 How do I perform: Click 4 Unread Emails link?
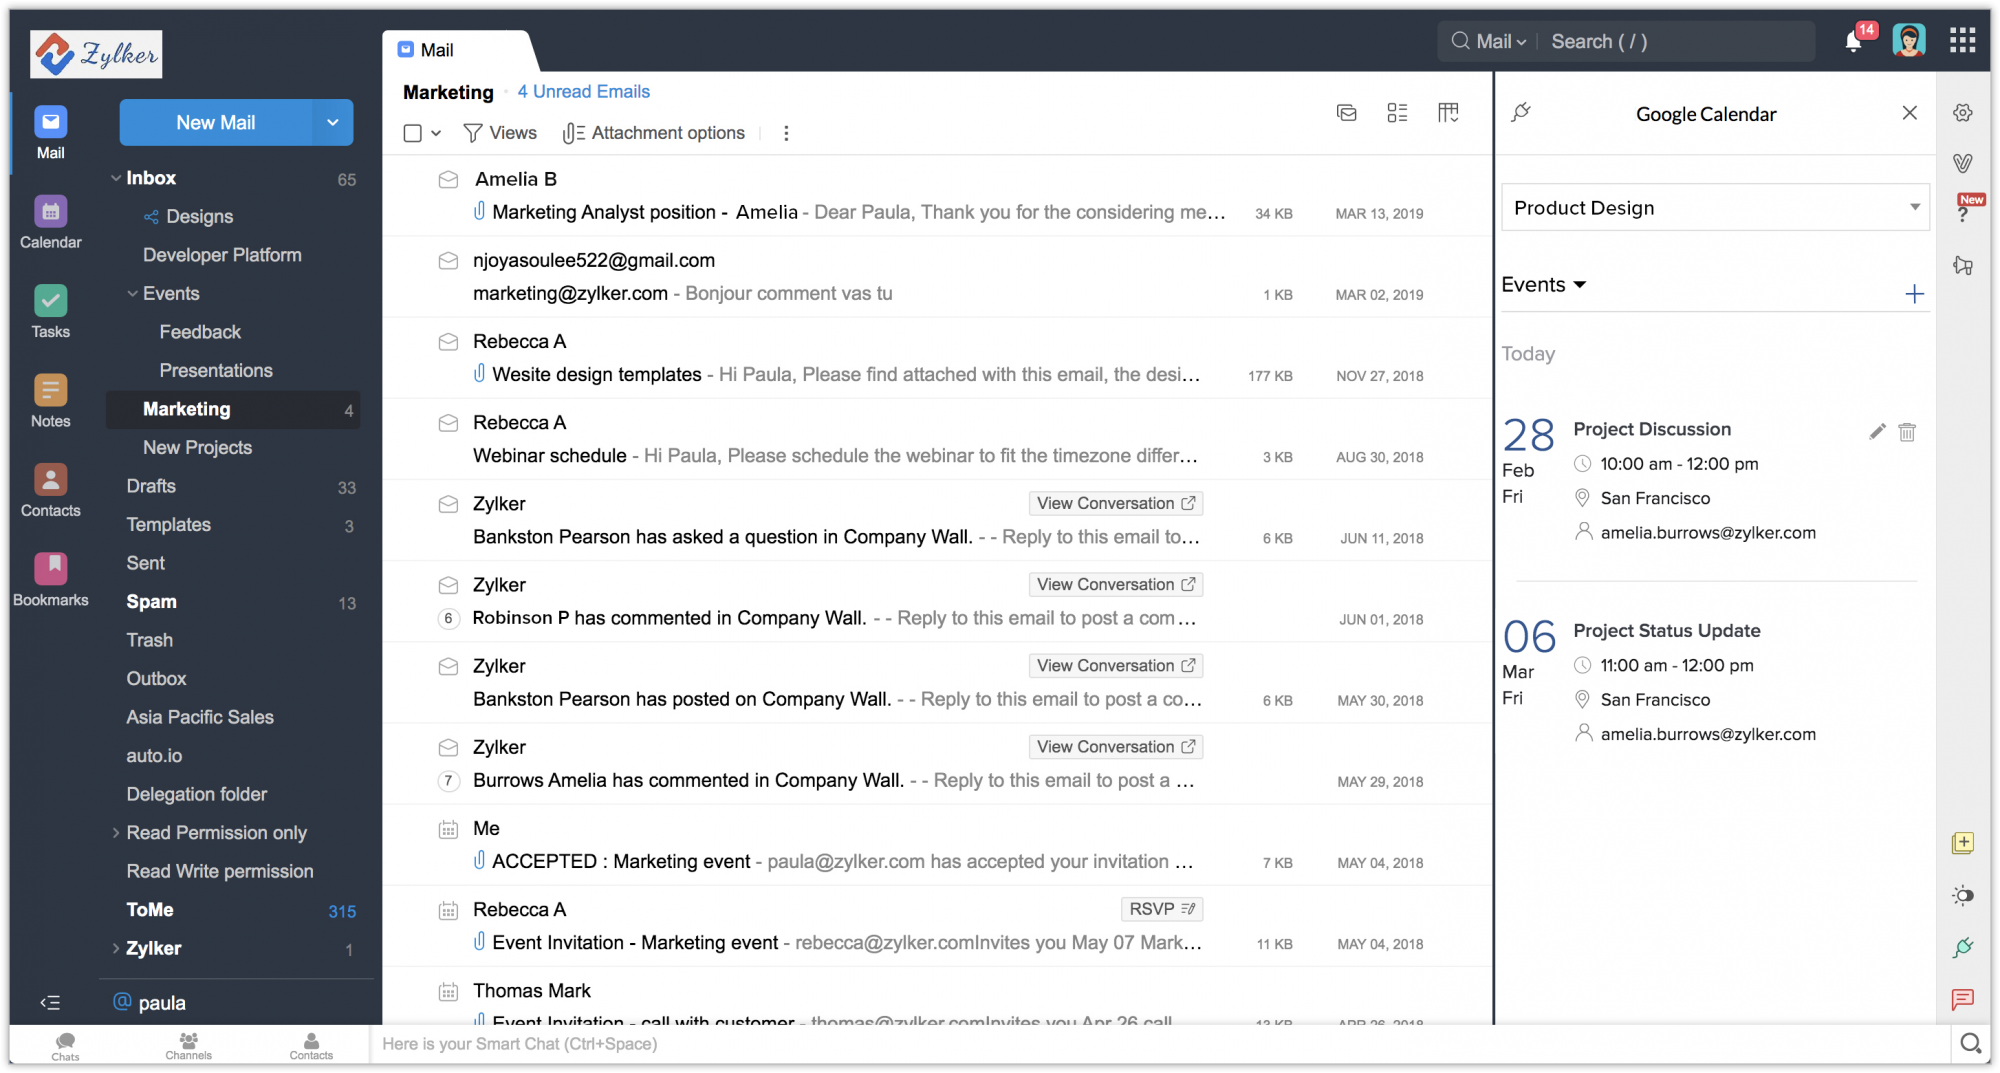[x=583, y=92]
